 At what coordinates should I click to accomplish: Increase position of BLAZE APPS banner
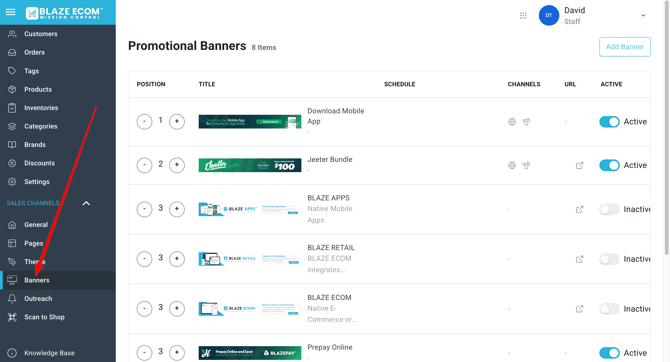[177, 209]
